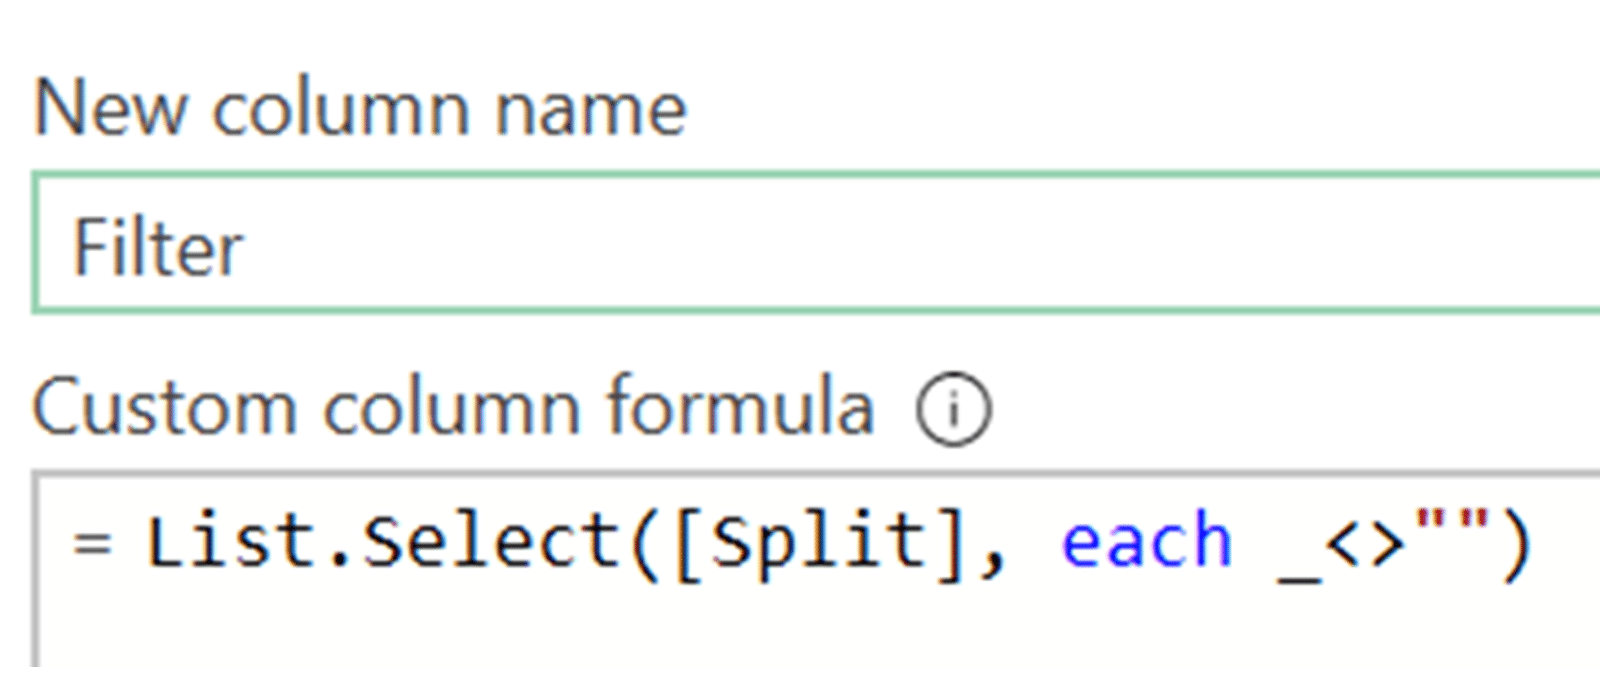Focus the New column name input field
1600x686 pixels.
click(x=800, y=245)
